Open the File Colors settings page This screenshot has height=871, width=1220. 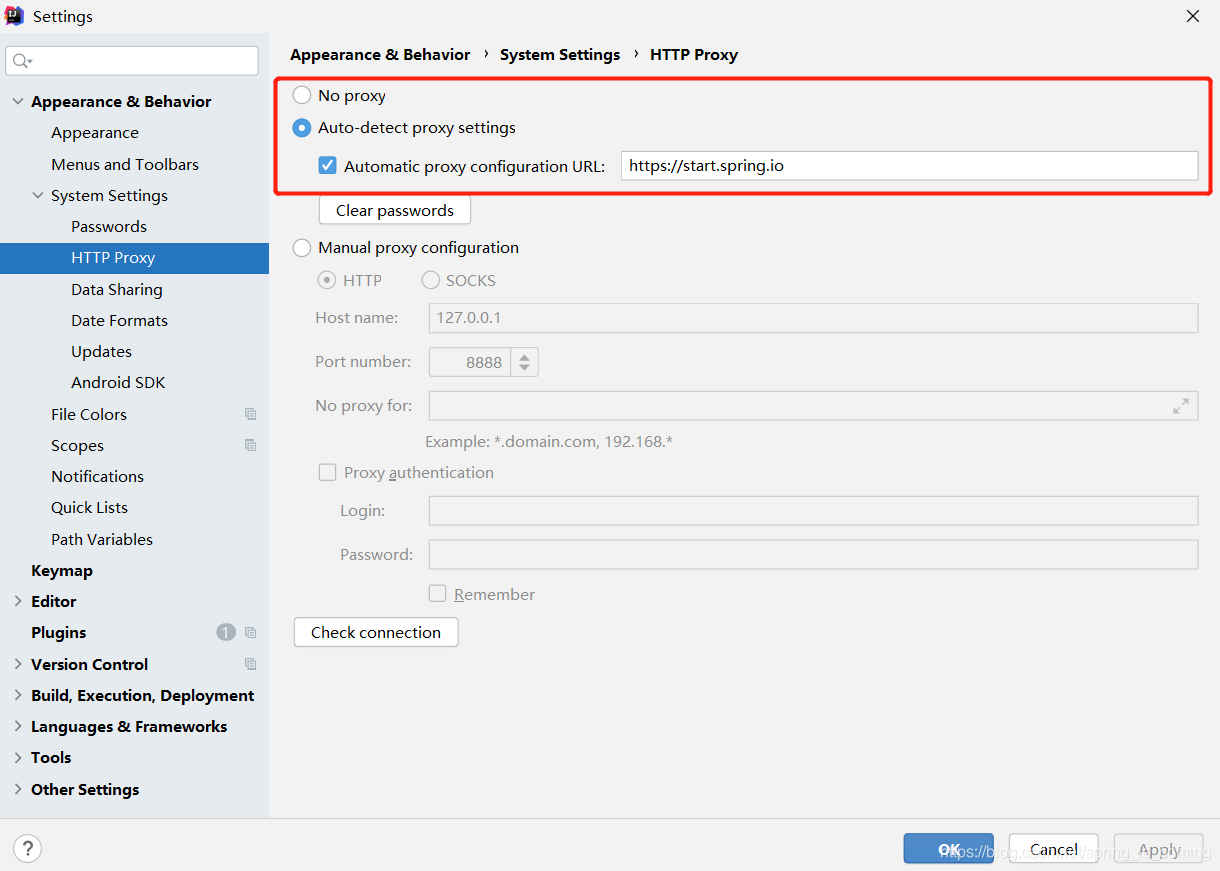pos(89,414)
